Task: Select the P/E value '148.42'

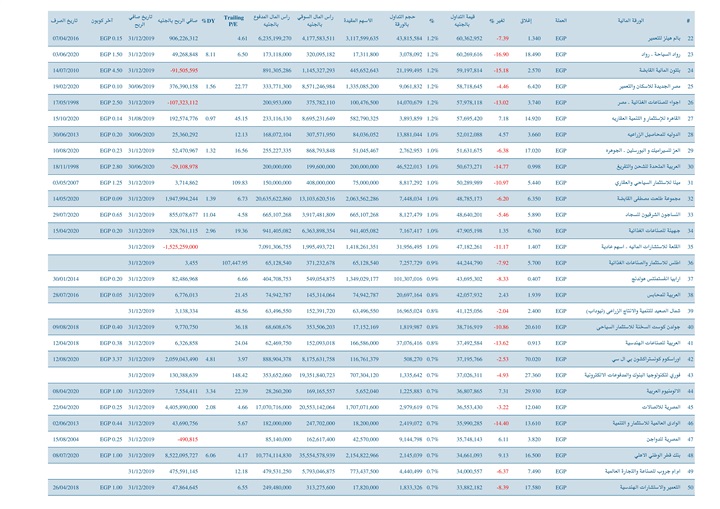Action: [x=240, y=376]
